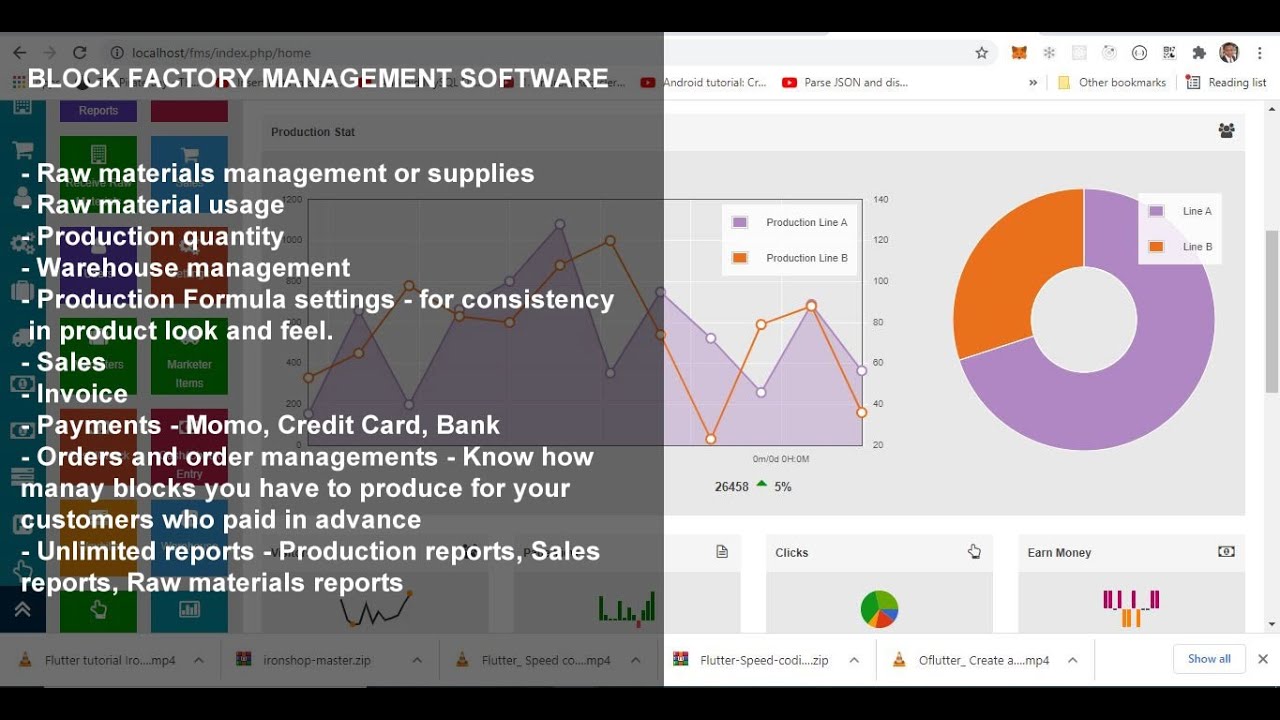
Task: Toggle the Line B legend in the donut chart
Action: [x=1180, y=246]
